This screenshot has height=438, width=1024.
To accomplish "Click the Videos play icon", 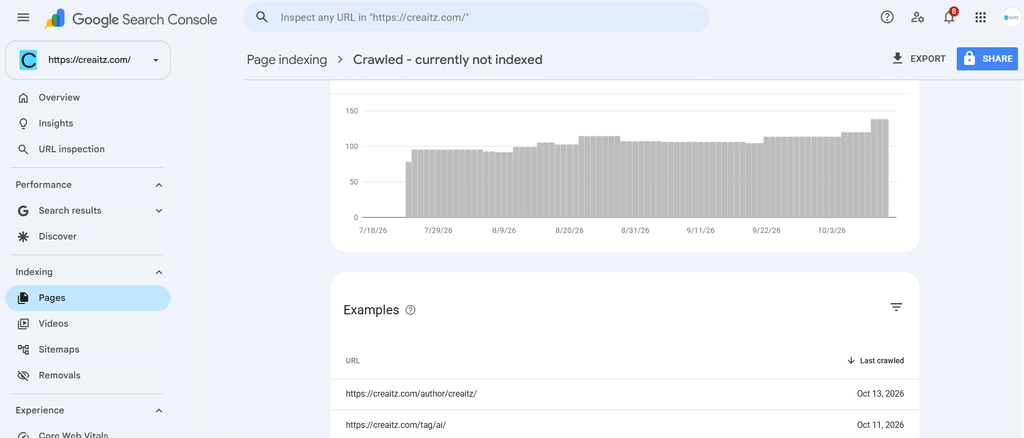I will [x=24, y=324].
